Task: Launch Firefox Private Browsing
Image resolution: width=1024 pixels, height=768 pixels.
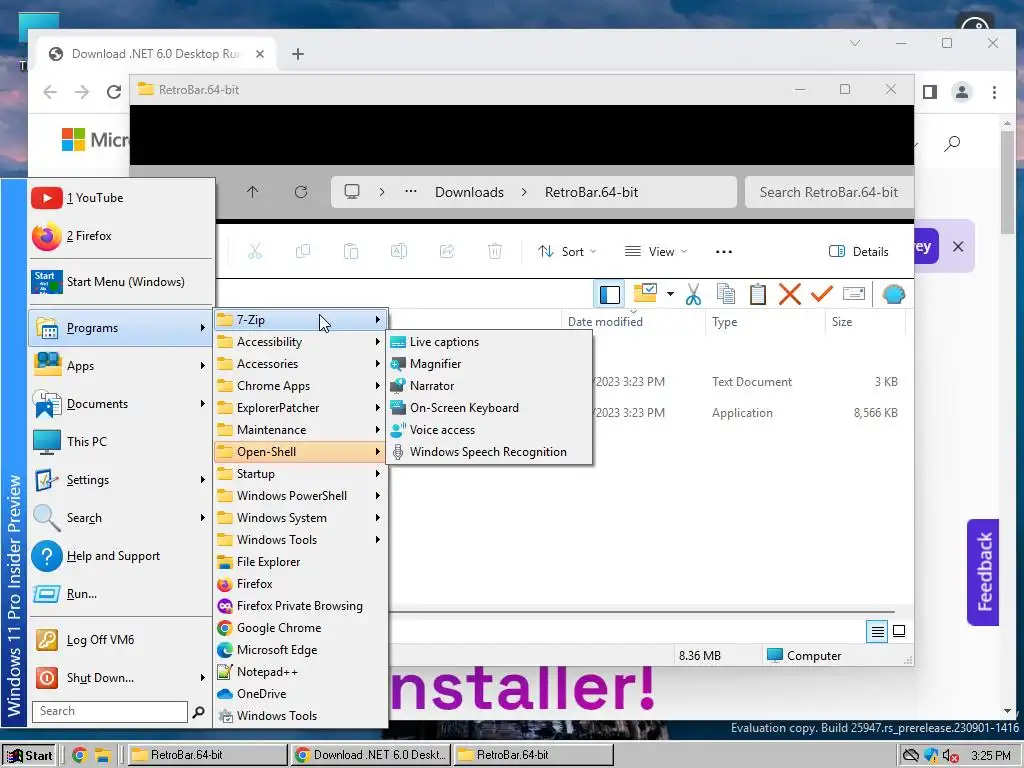Action: tap(300, 606)
